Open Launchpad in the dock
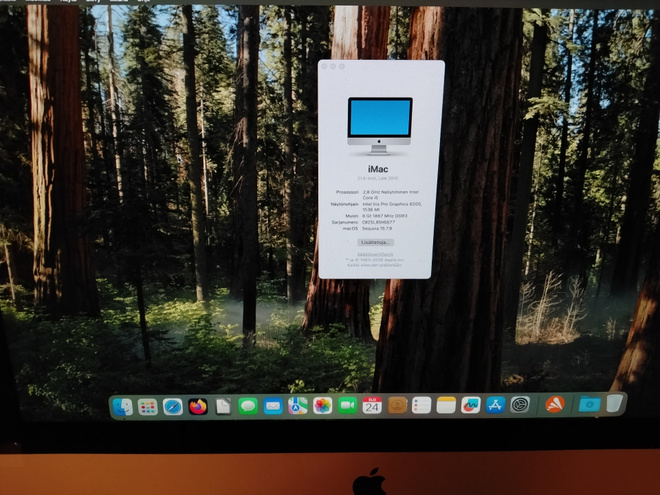This screenshot has height=495, width=660. tap(147, 407)
